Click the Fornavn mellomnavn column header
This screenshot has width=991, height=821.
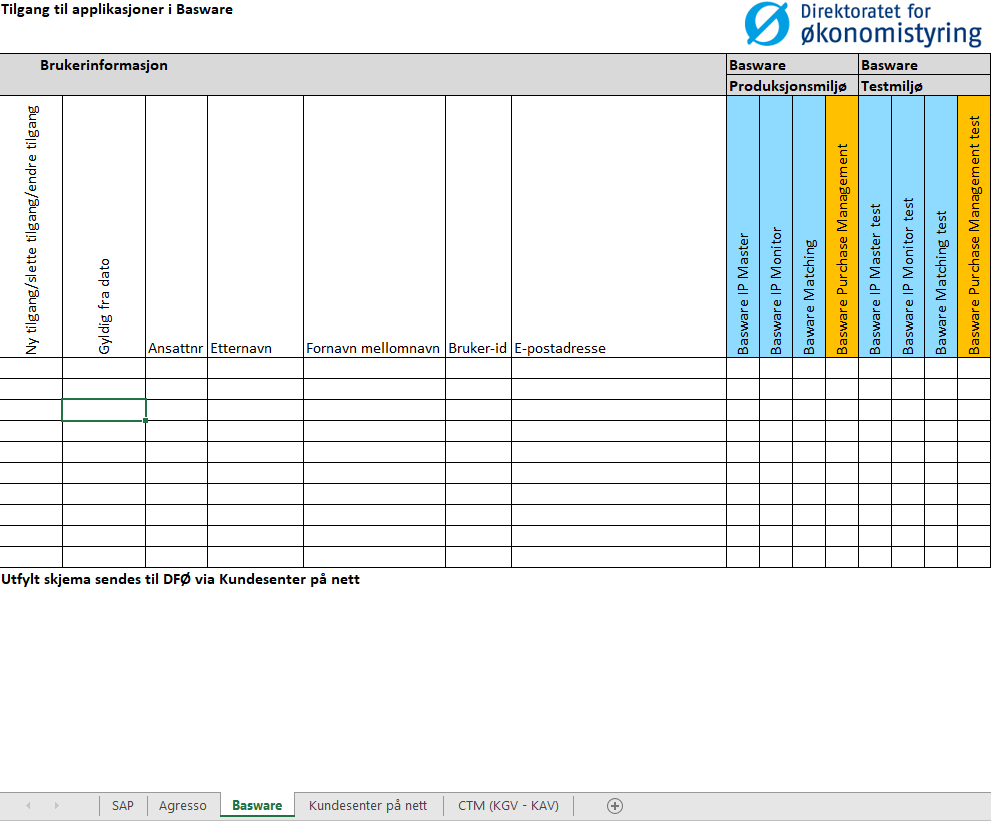pyautogui.click(x=374, y=227)
